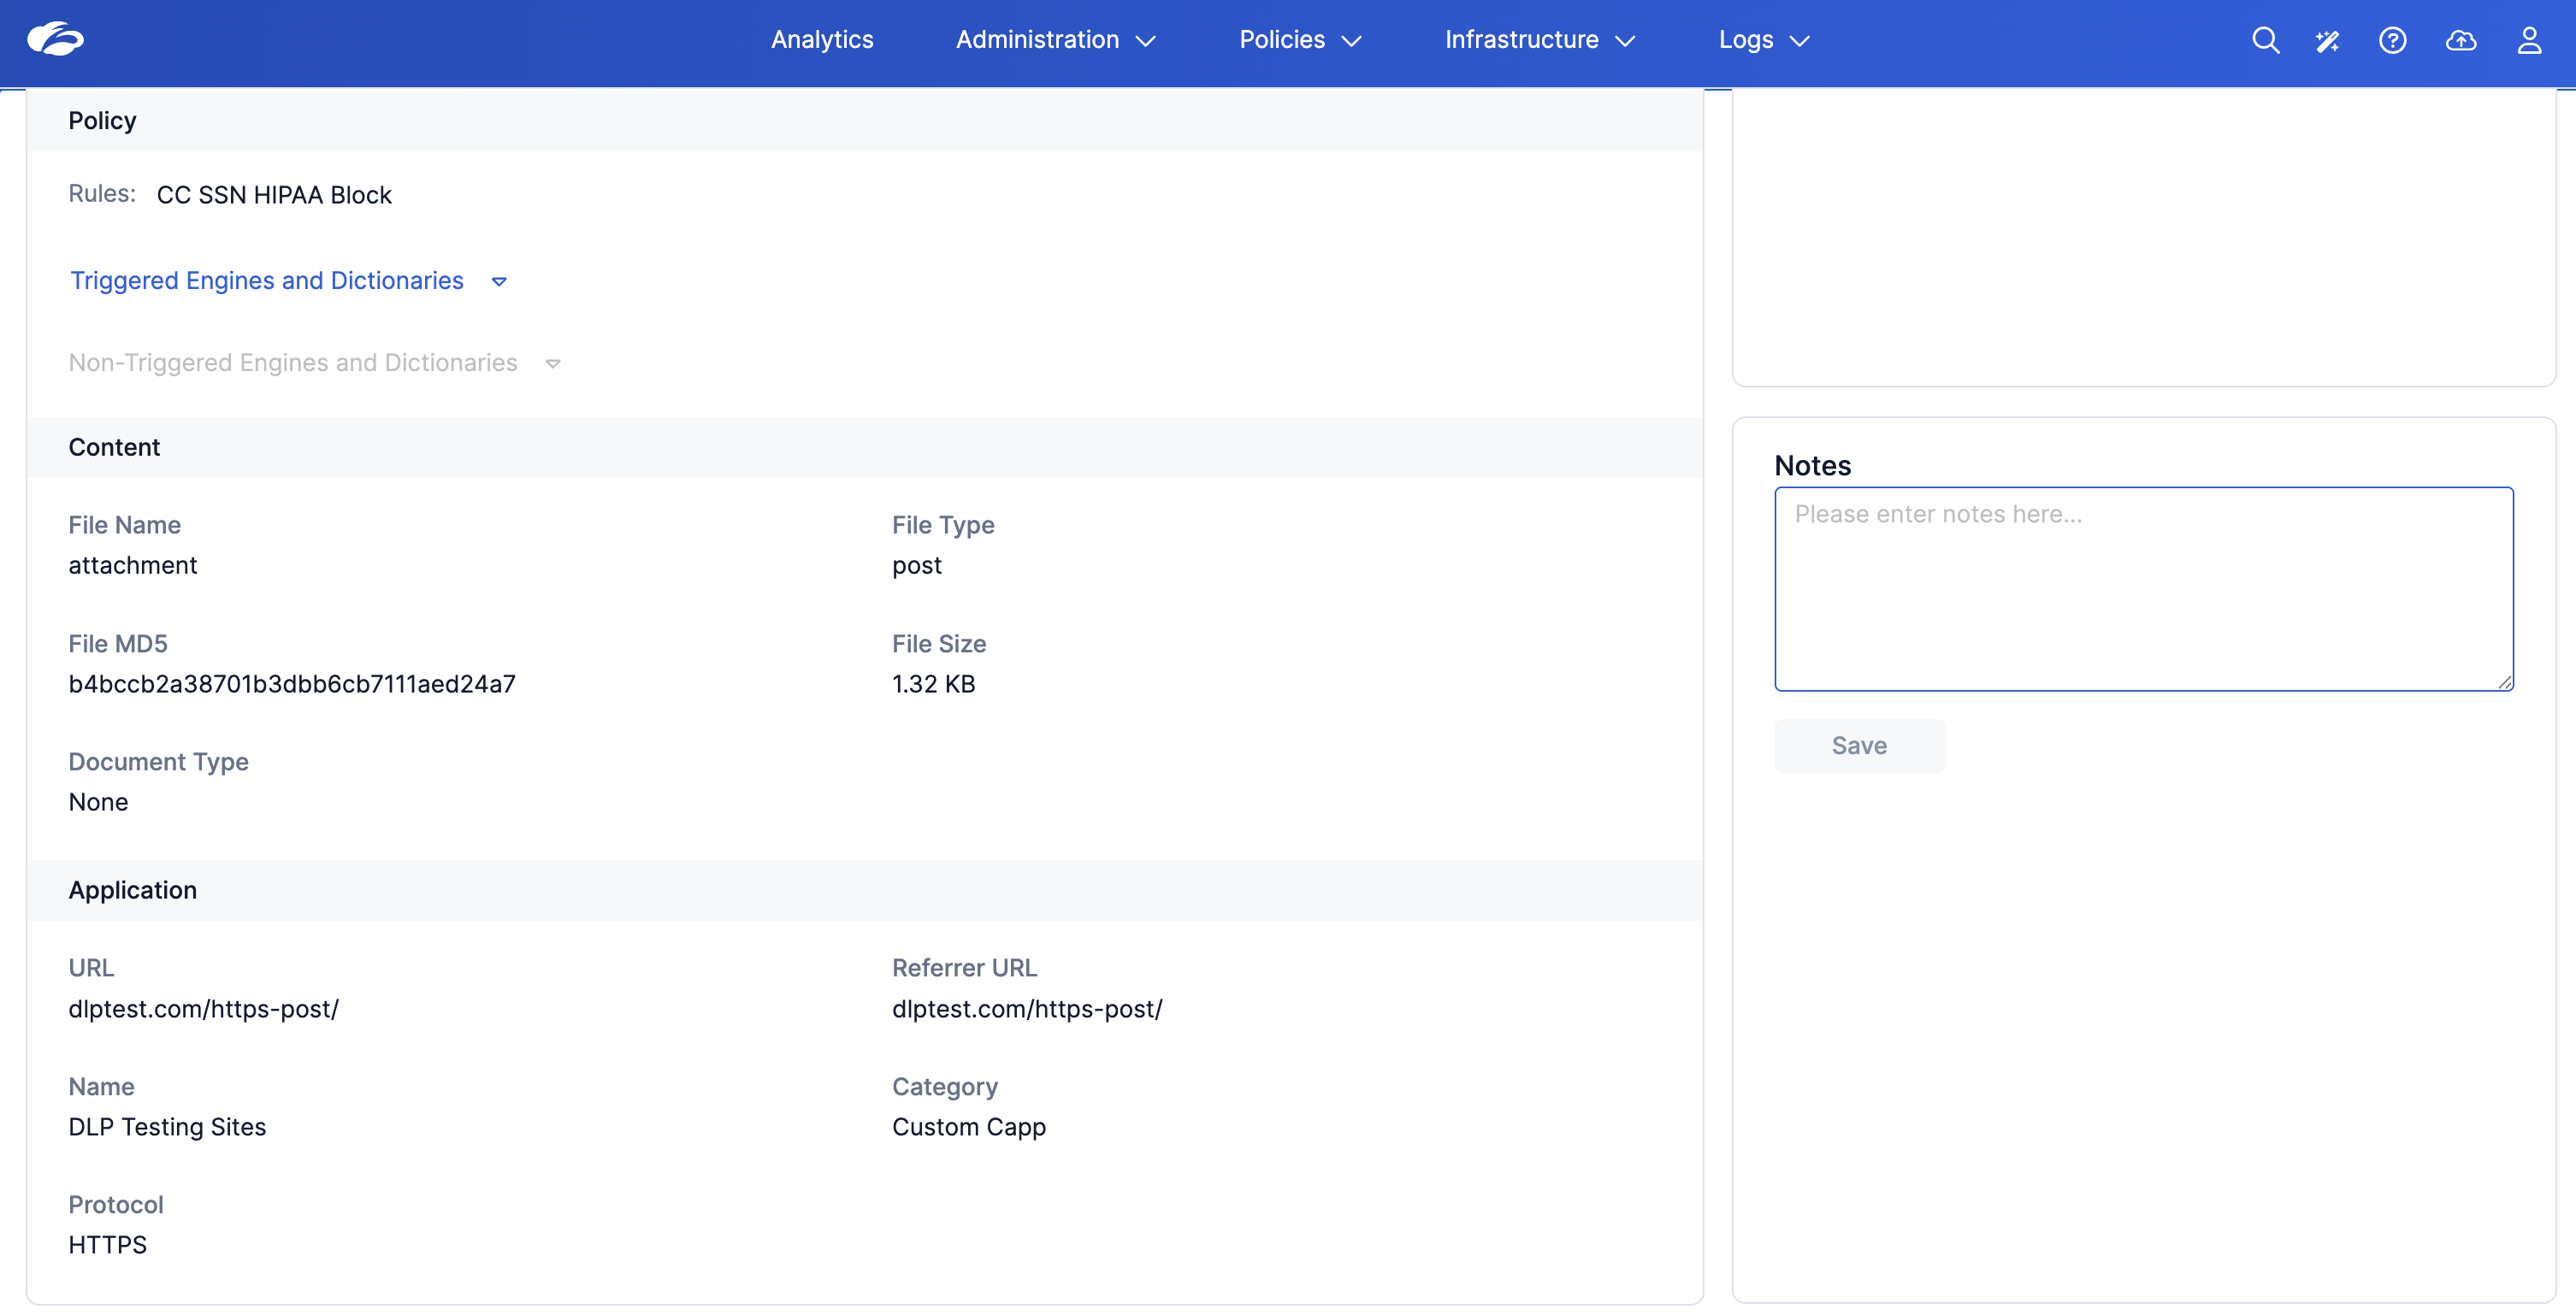Image resolution: width=2576 pixels, height=1315 pixels.
Task: Select the URL value dlptest.com/https-post/
Action: pyautogui.click(x=203, y=1009)
